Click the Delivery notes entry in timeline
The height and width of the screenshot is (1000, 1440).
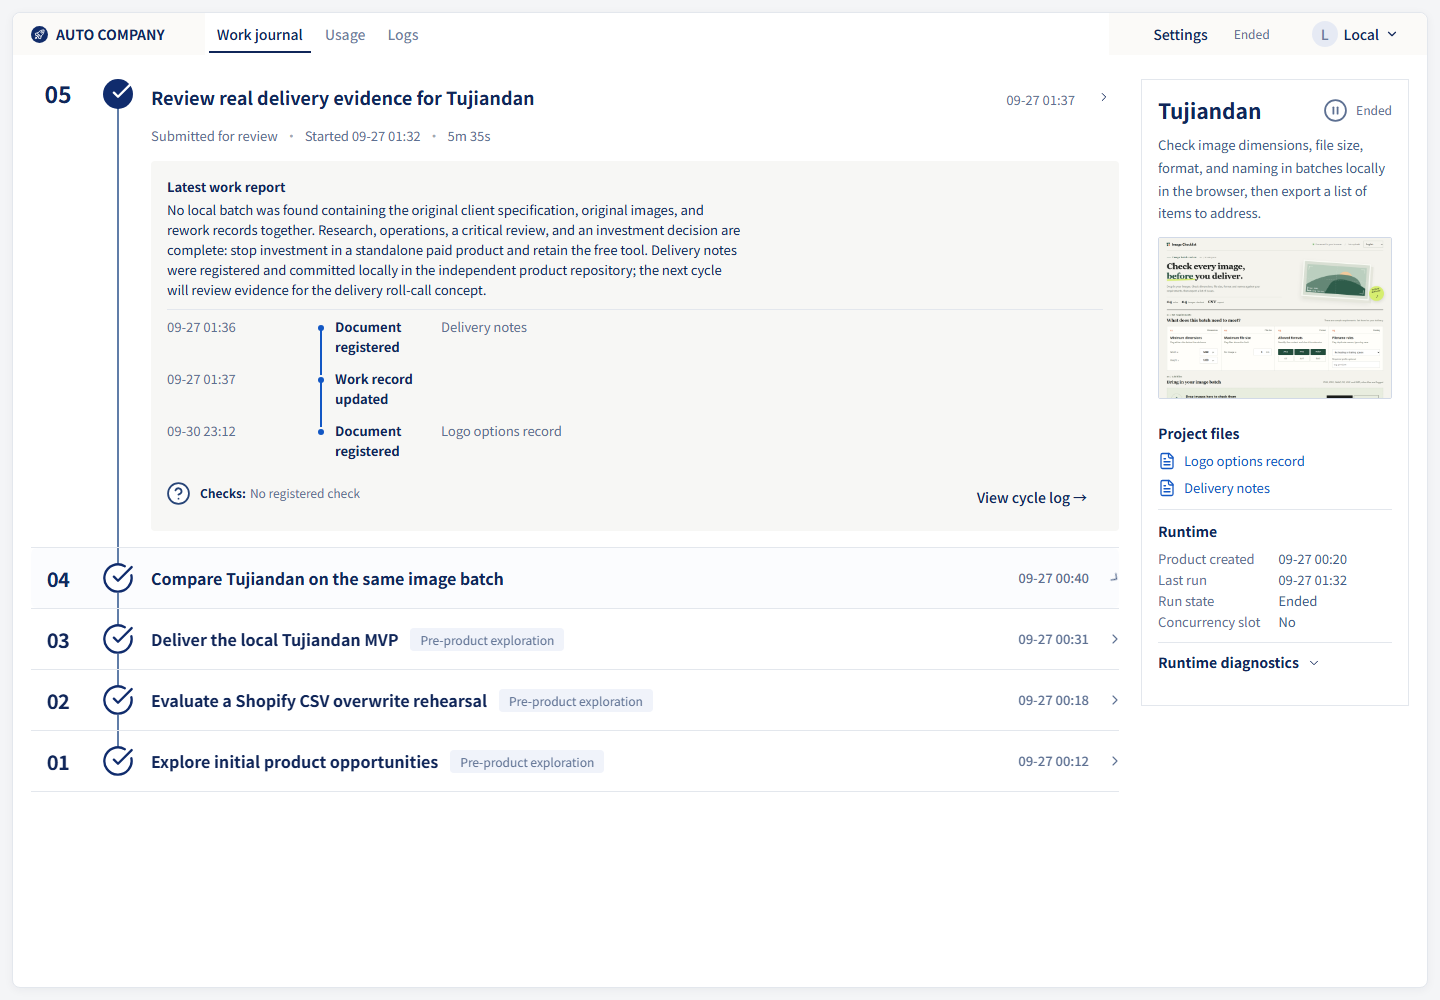tap(484, 327)
